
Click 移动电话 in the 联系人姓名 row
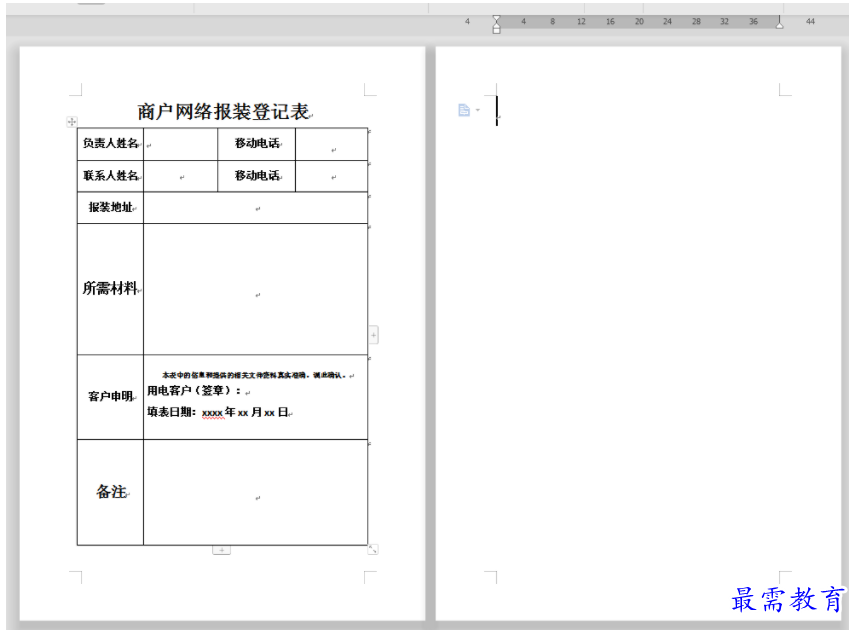point(257,176)
